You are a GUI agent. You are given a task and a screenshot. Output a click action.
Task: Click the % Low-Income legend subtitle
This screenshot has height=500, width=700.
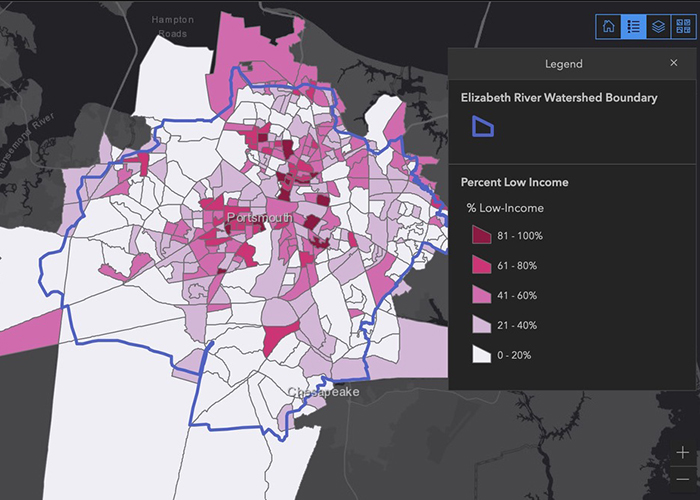click(x=506, y=208)
